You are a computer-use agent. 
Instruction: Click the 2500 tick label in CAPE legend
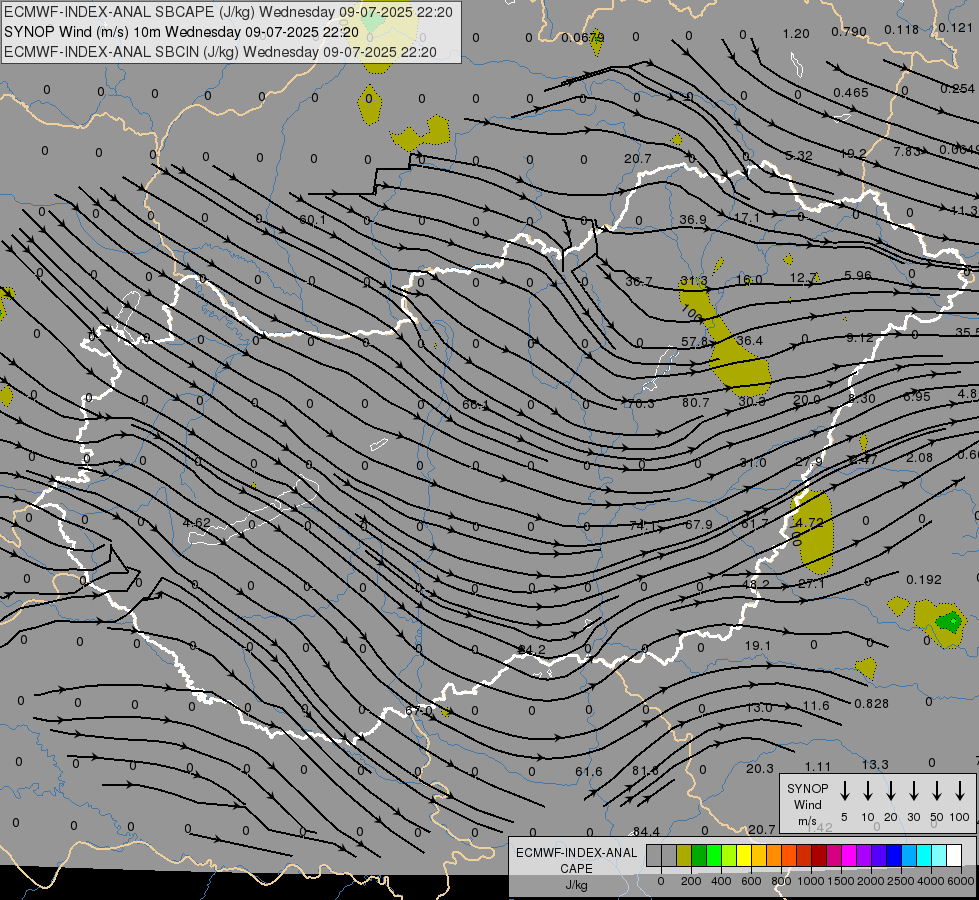coord(902,881)
